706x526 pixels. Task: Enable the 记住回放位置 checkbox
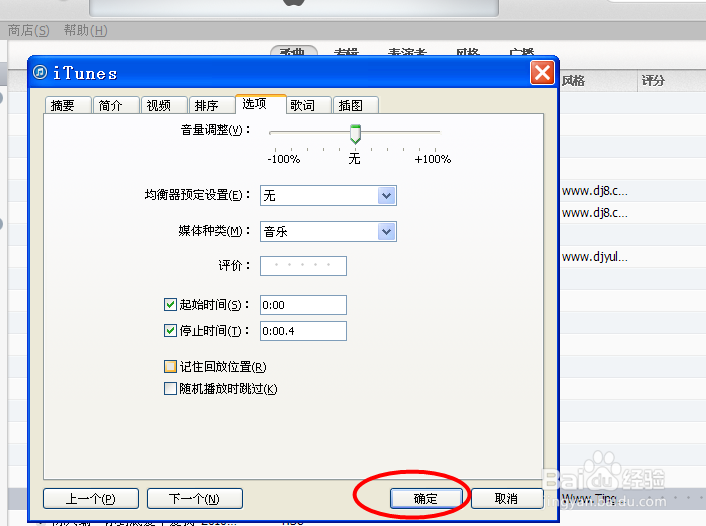(x=170, y=366)
